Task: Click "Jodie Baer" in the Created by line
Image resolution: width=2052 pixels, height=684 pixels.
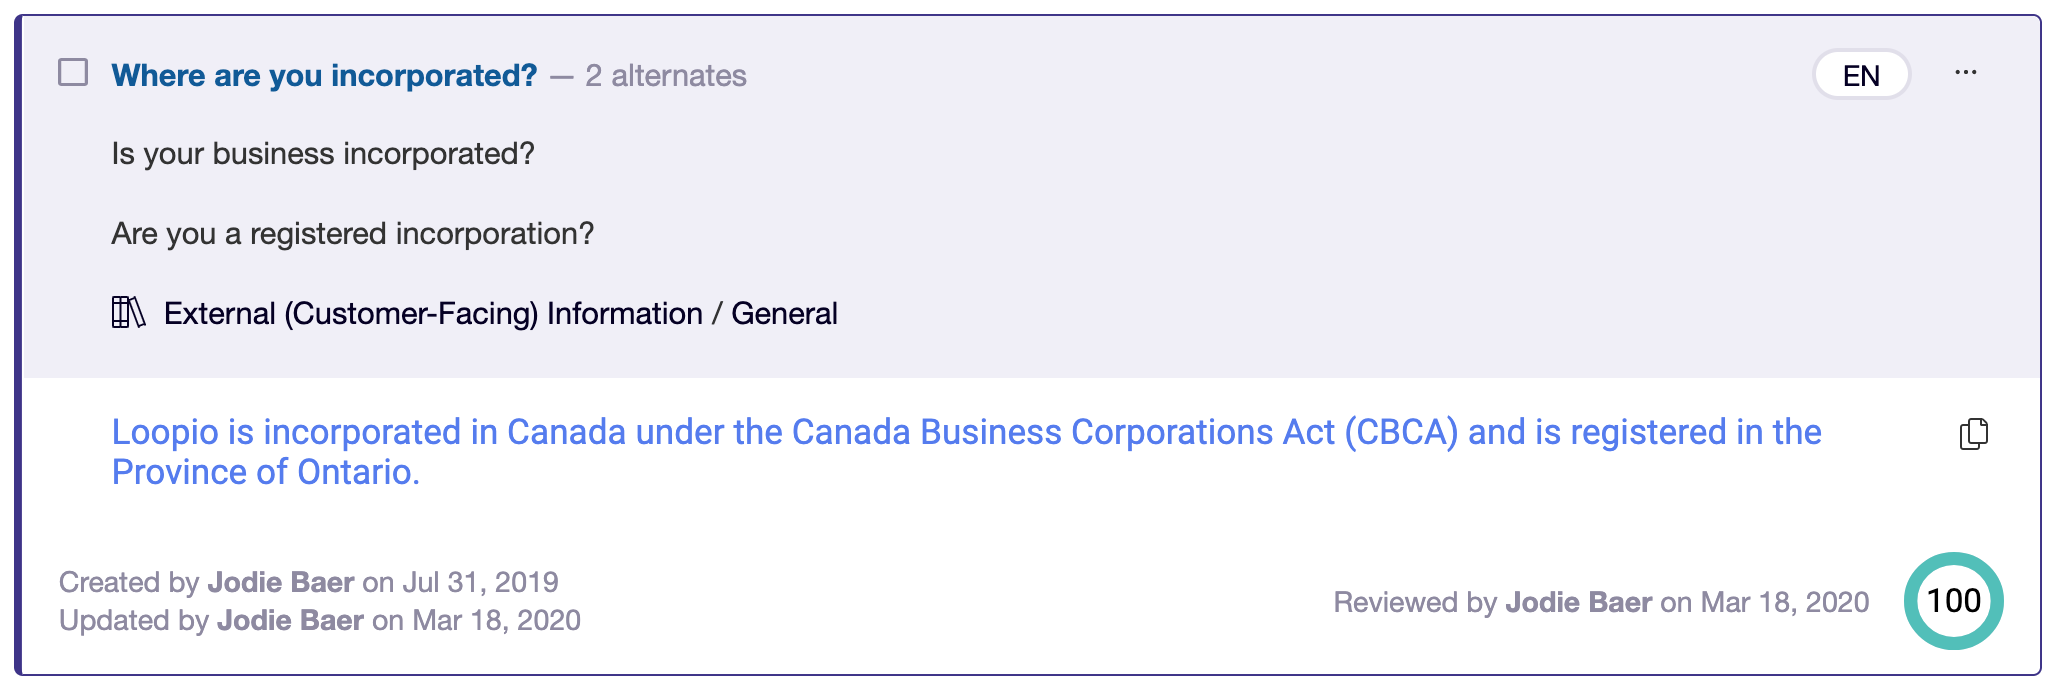Action: click(281, 582)
